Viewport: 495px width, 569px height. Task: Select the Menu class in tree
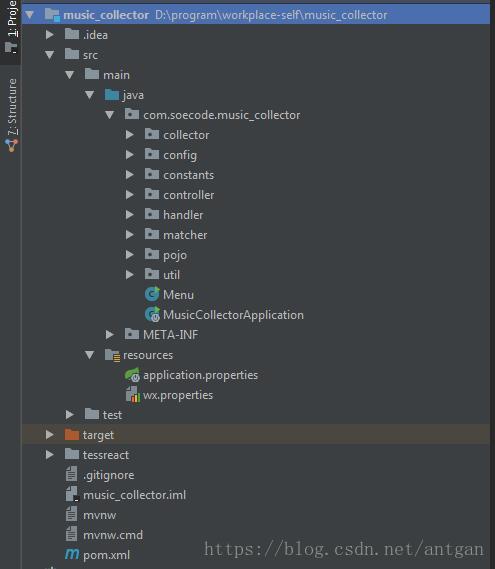pyautogui.click(x=178, y=295)
